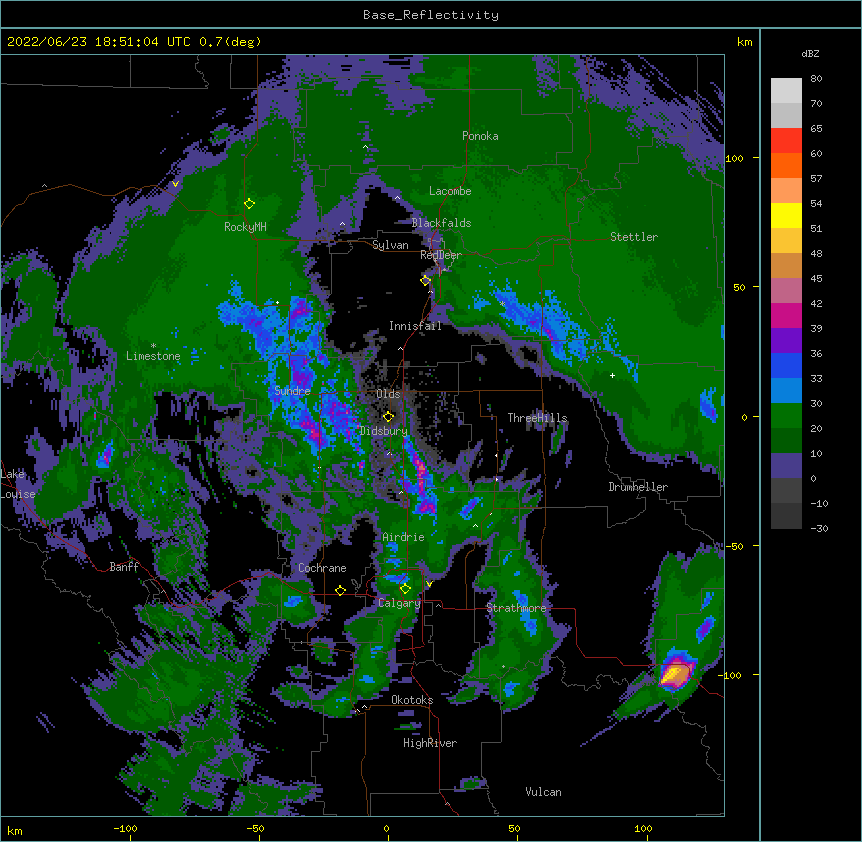Click the Base_Reflectivity title text
The height and width of the screenshot is (842, 862).
click(x=430, y=15)
